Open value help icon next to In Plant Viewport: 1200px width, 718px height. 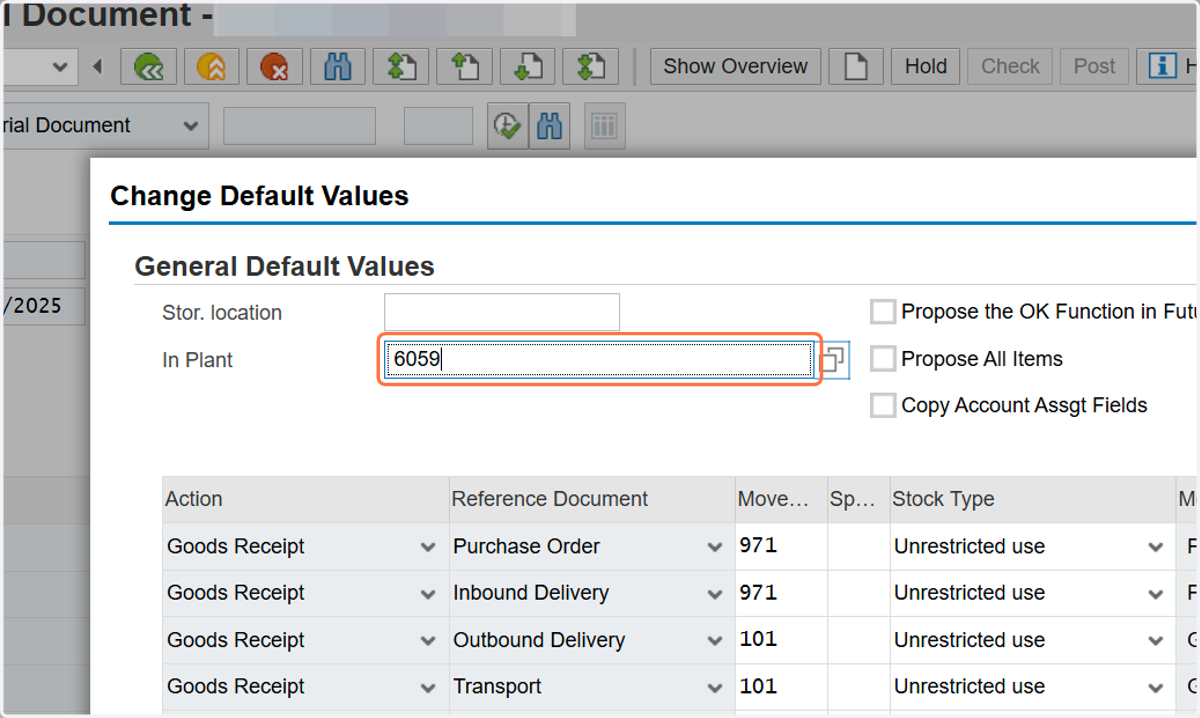pyautogui.click(x=834, y=360)
